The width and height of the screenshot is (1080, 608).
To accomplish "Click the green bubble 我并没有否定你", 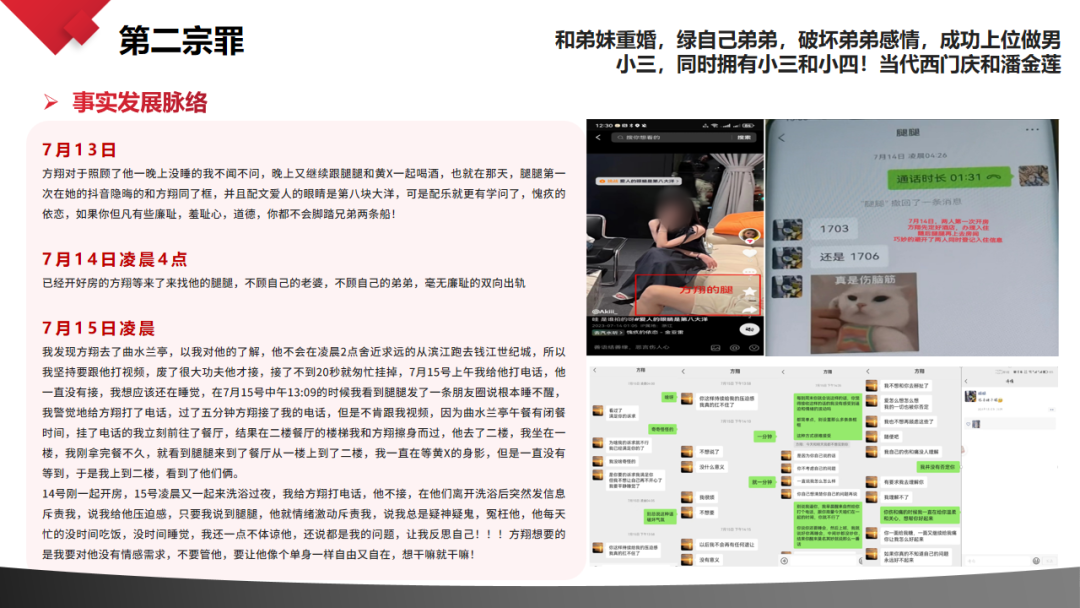I will pos(939,468).
